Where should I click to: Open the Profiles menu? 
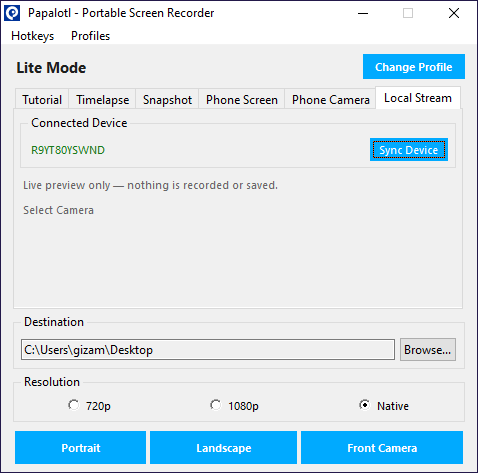coord(90,36)
